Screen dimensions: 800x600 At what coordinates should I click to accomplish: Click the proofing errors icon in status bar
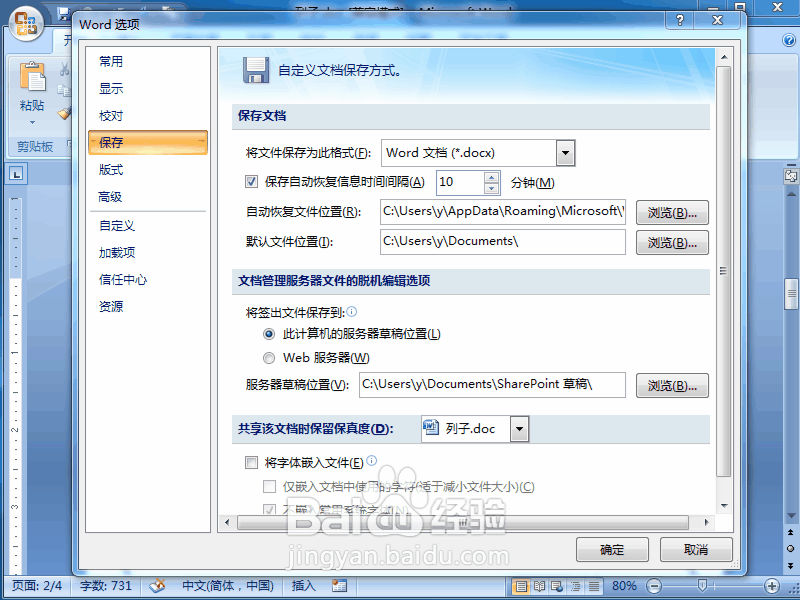[157, 585]
